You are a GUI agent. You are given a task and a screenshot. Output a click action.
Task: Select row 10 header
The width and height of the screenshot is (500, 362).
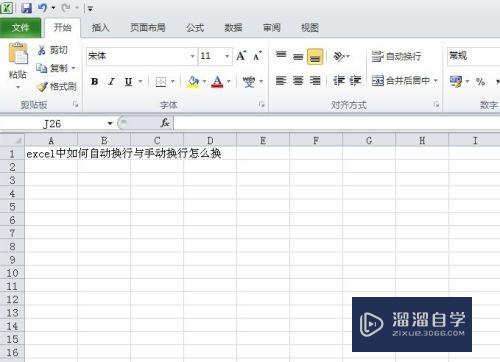click(12, 273)
